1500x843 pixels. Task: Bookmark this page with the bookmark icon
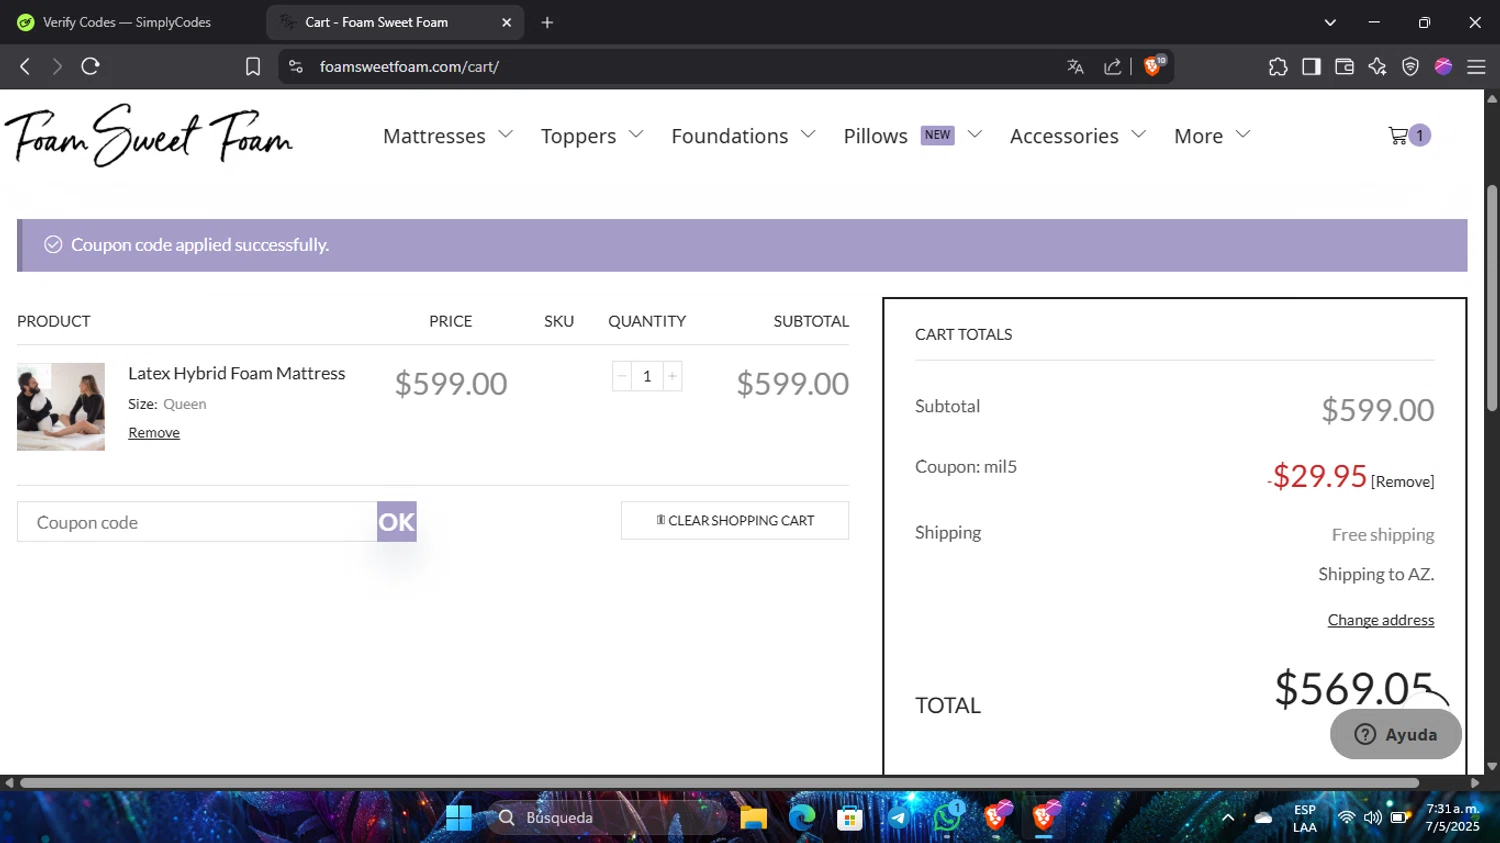253,67
